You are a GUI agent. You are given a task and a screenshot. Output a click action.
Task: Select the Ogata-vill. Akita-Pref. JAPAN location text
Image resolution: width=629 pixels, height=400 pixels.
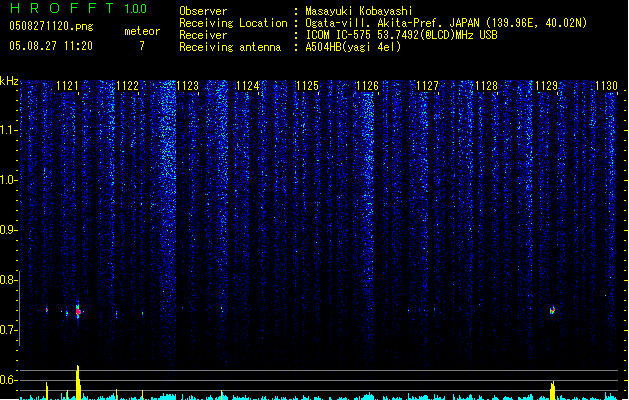446,23
